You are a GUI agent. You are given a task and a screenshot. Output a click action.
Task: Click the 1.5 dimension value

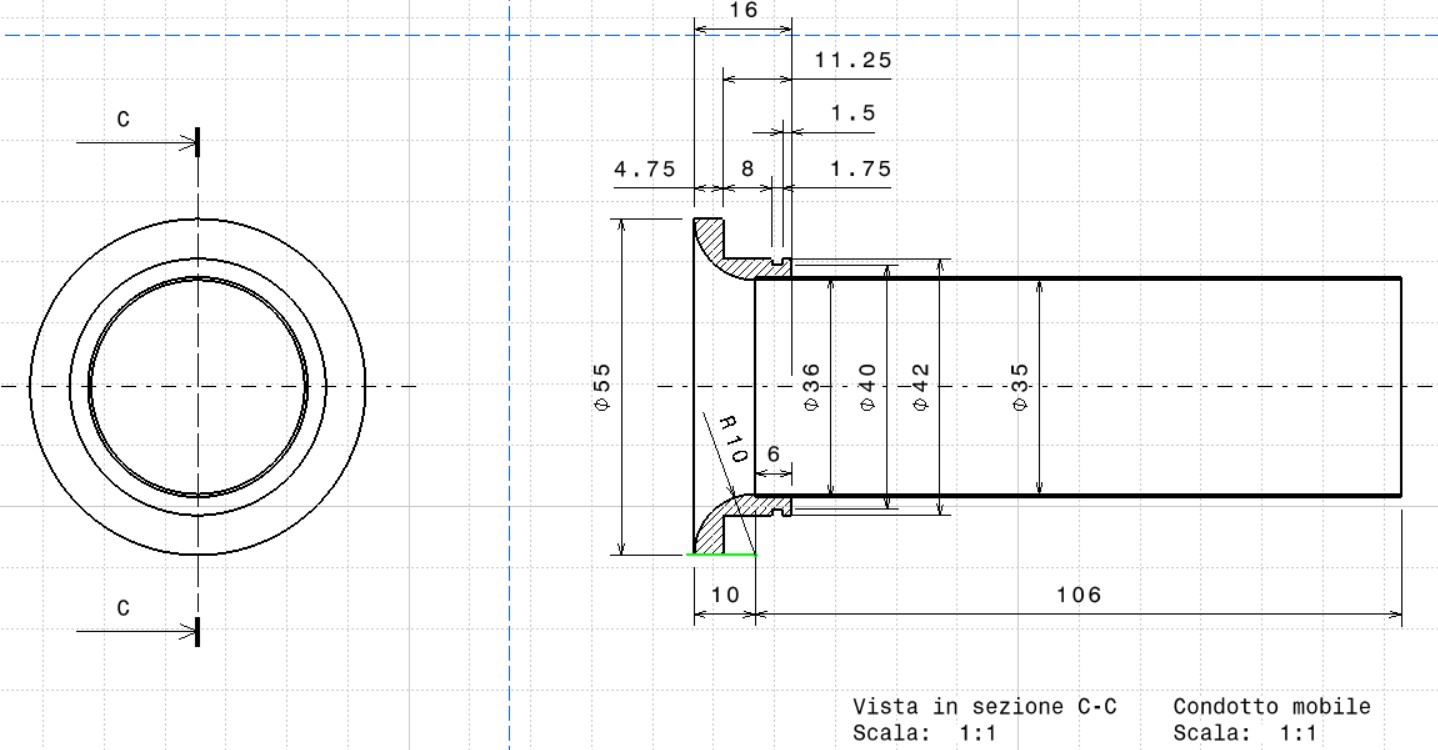pos(852,113)
